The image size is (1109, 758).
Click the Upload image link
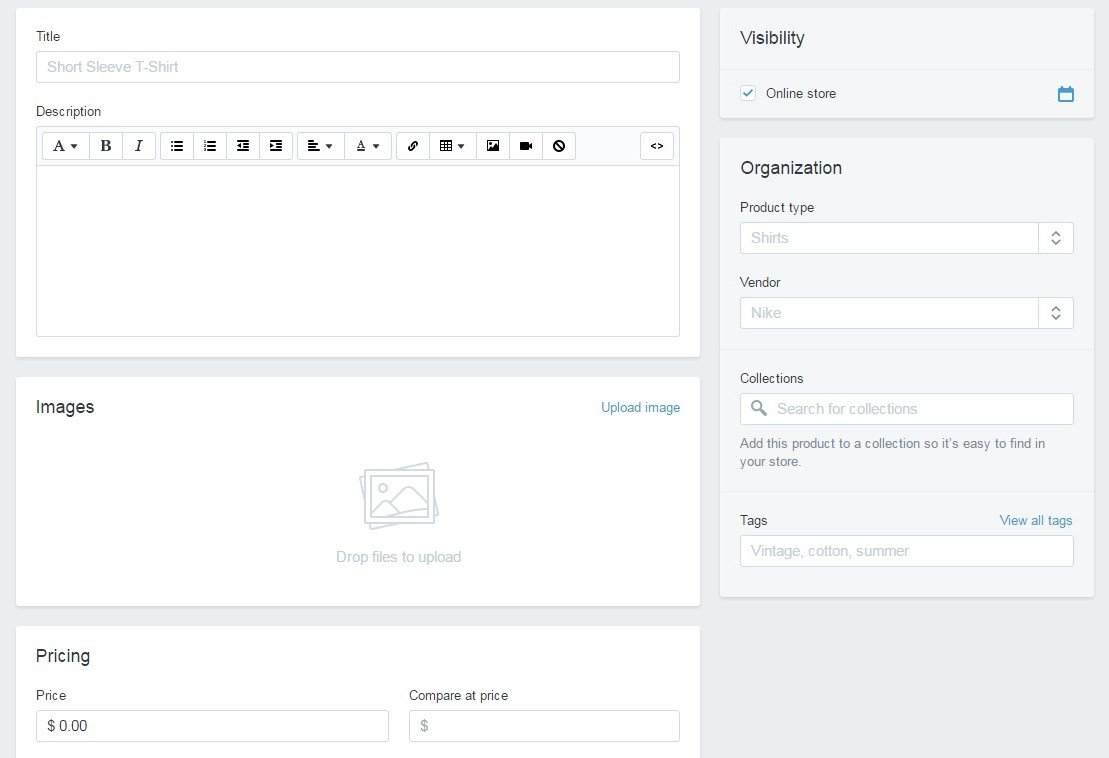pos(641,407)
